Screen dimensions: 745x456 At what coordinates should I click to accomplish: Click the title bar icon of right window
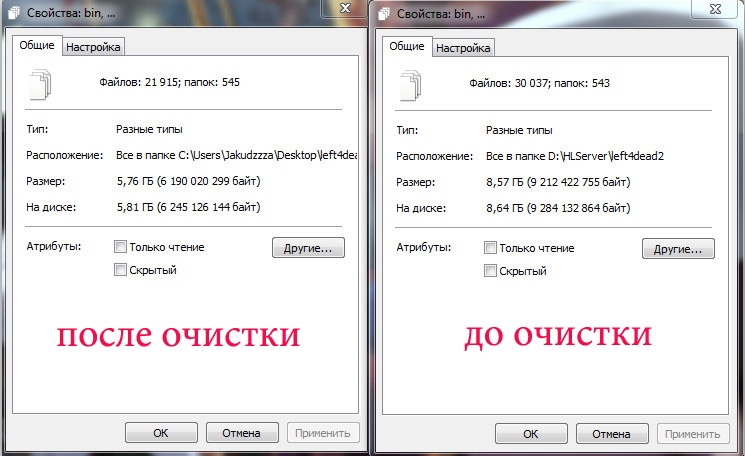(384, 14)
